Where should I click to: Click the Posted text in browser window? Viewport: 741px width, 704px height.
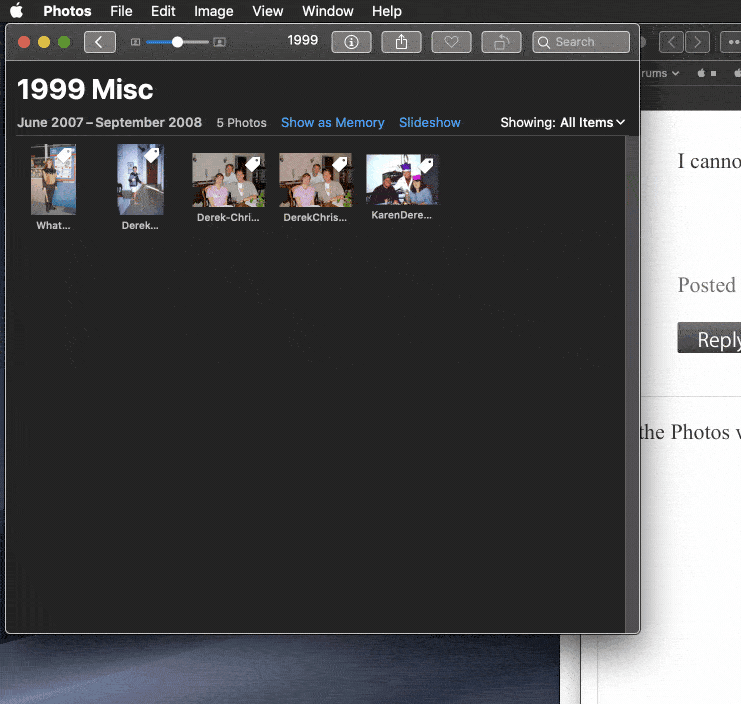pos(707,285)
